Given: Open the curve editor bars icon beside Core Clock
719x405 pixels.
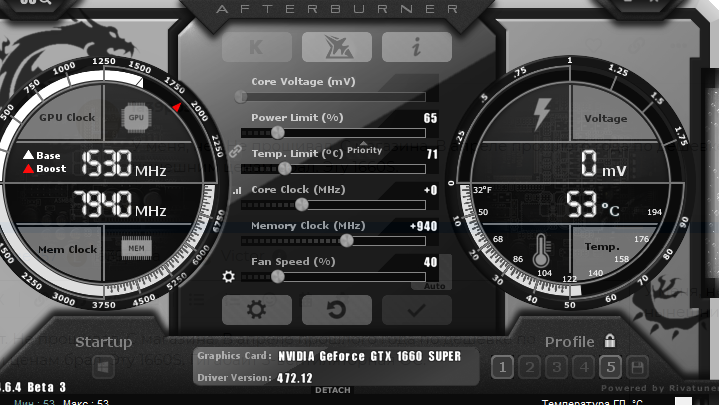Looking at the screenshot, I should click(x=237, y=190).
